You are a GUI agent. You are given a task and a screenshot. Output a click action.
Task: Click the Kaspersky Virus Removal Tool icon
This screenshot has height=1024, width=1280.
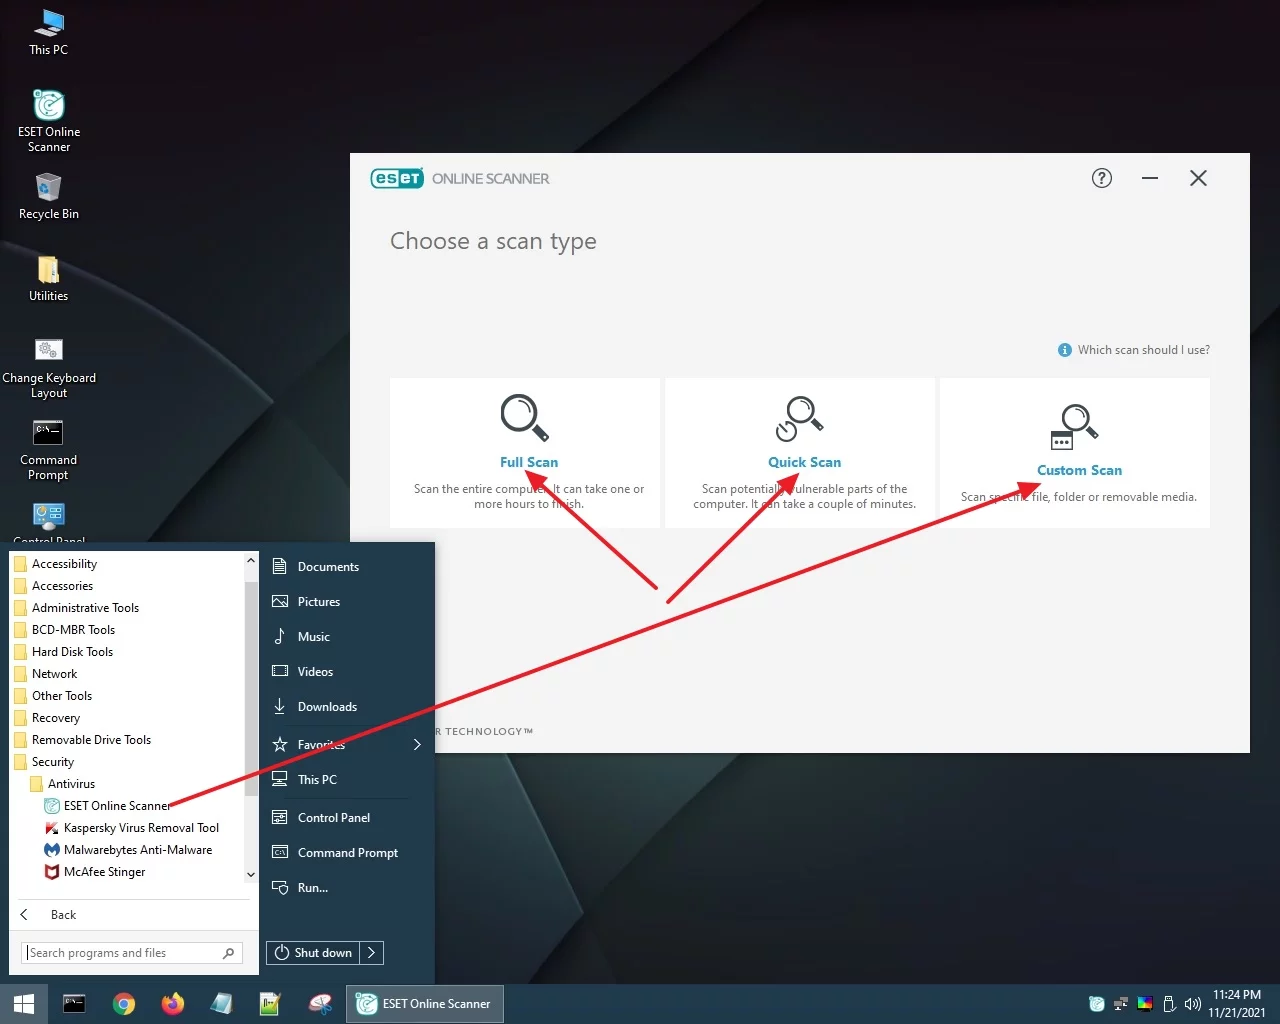coord(52,828)
